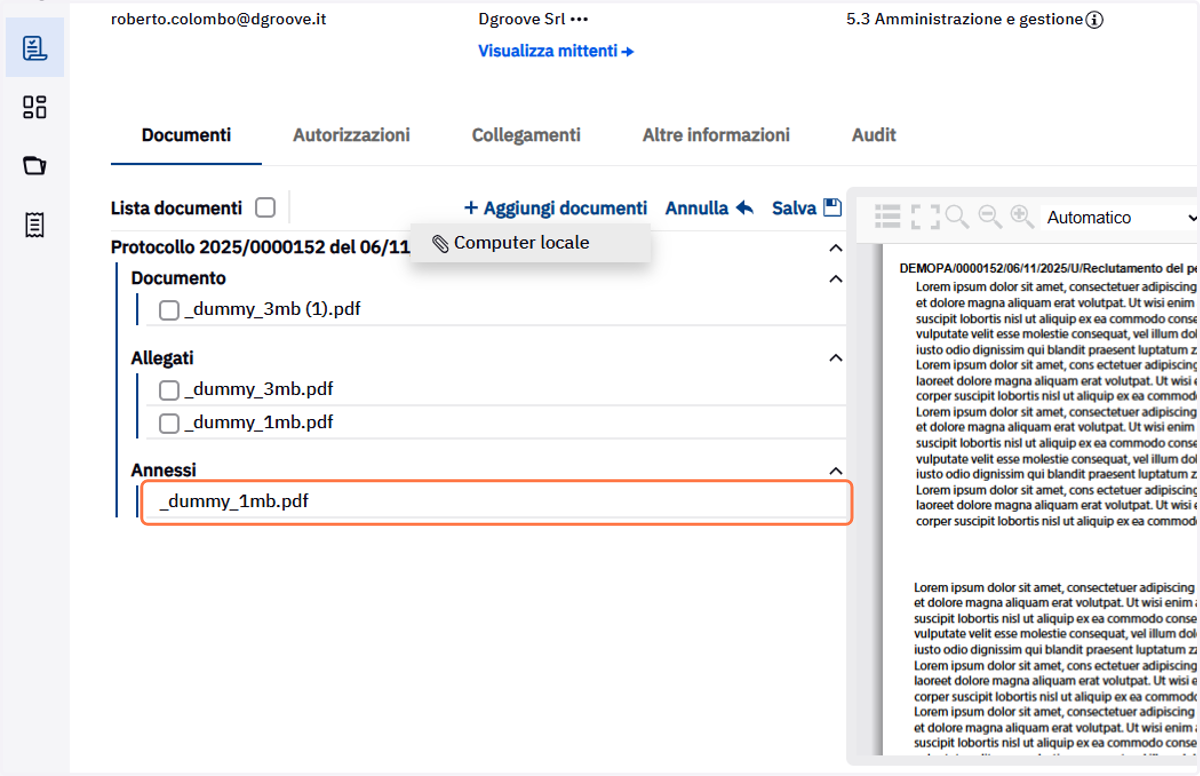This screenshot has height=776, width=1200.
Task: Open the folder icon in sidebar
Action: pos(35,166)
